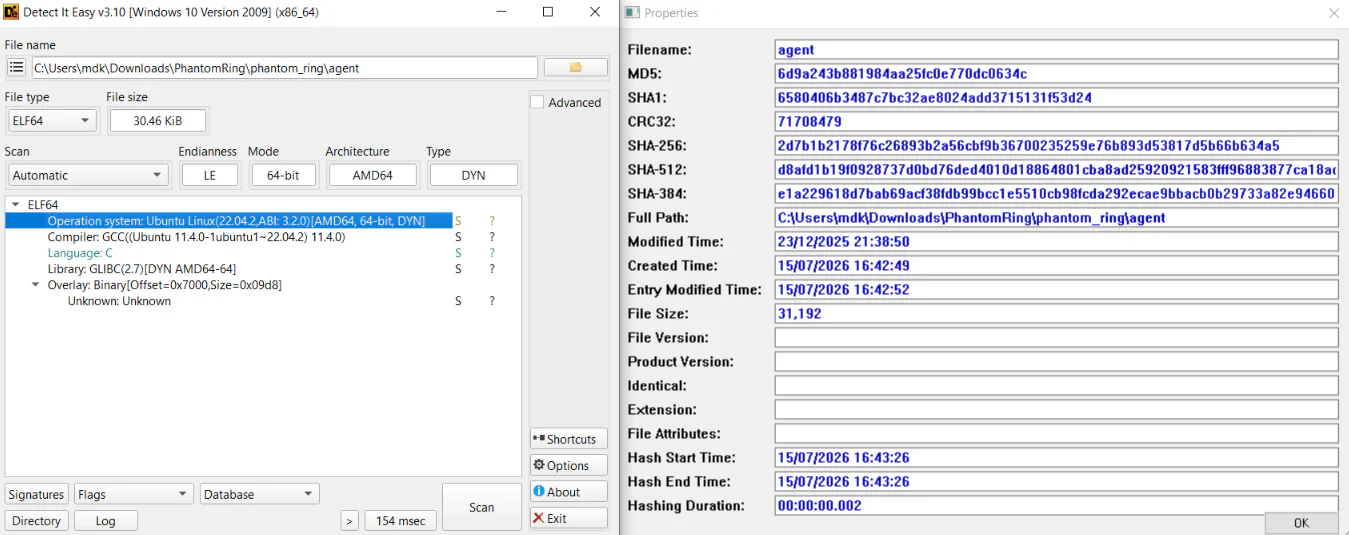This screenshot has height=535, width=1349.
Task: Click the Full Path value field
Action: click(x=1056, y=218)
